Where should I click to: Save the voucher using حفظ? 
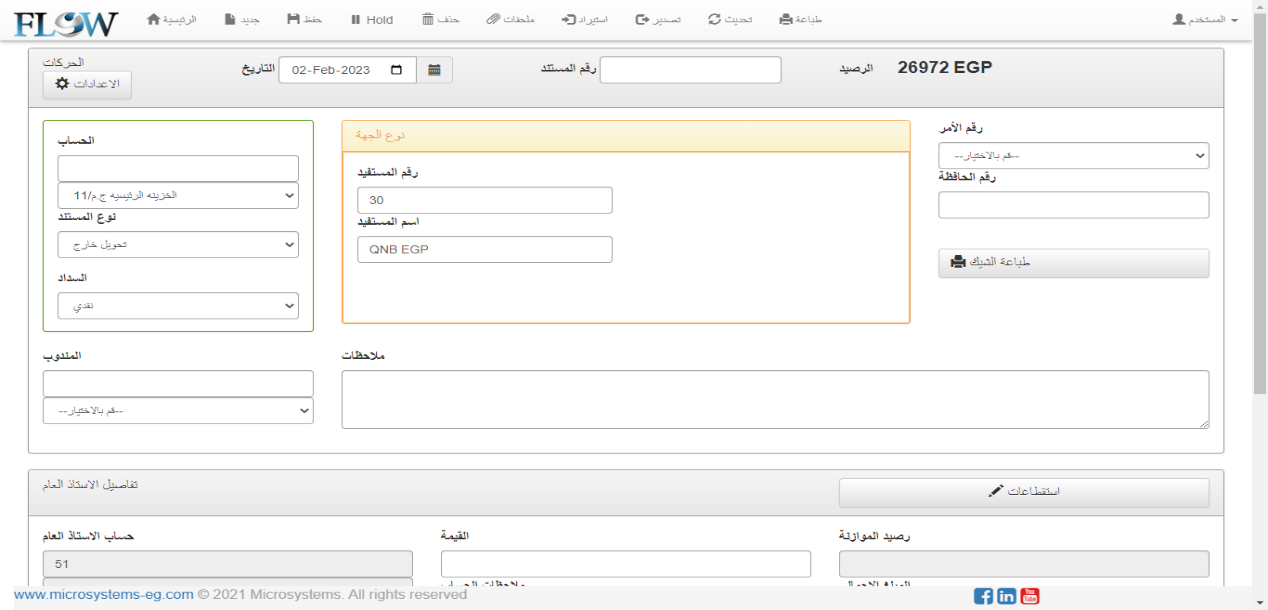click(x=304, y=19)
